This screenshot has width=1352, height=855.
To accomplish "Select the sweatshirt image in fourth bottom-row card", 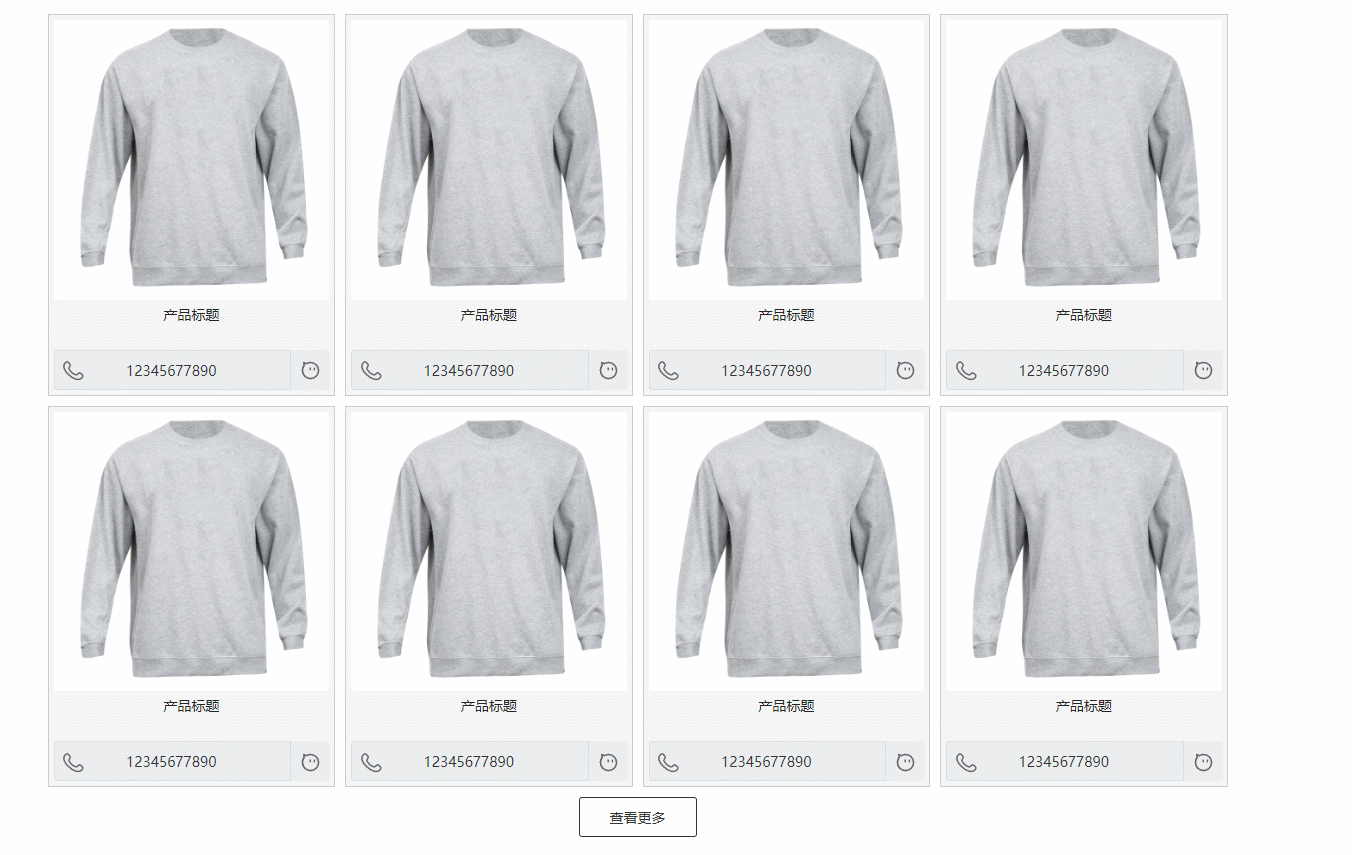I will (x=1084, y=551).
